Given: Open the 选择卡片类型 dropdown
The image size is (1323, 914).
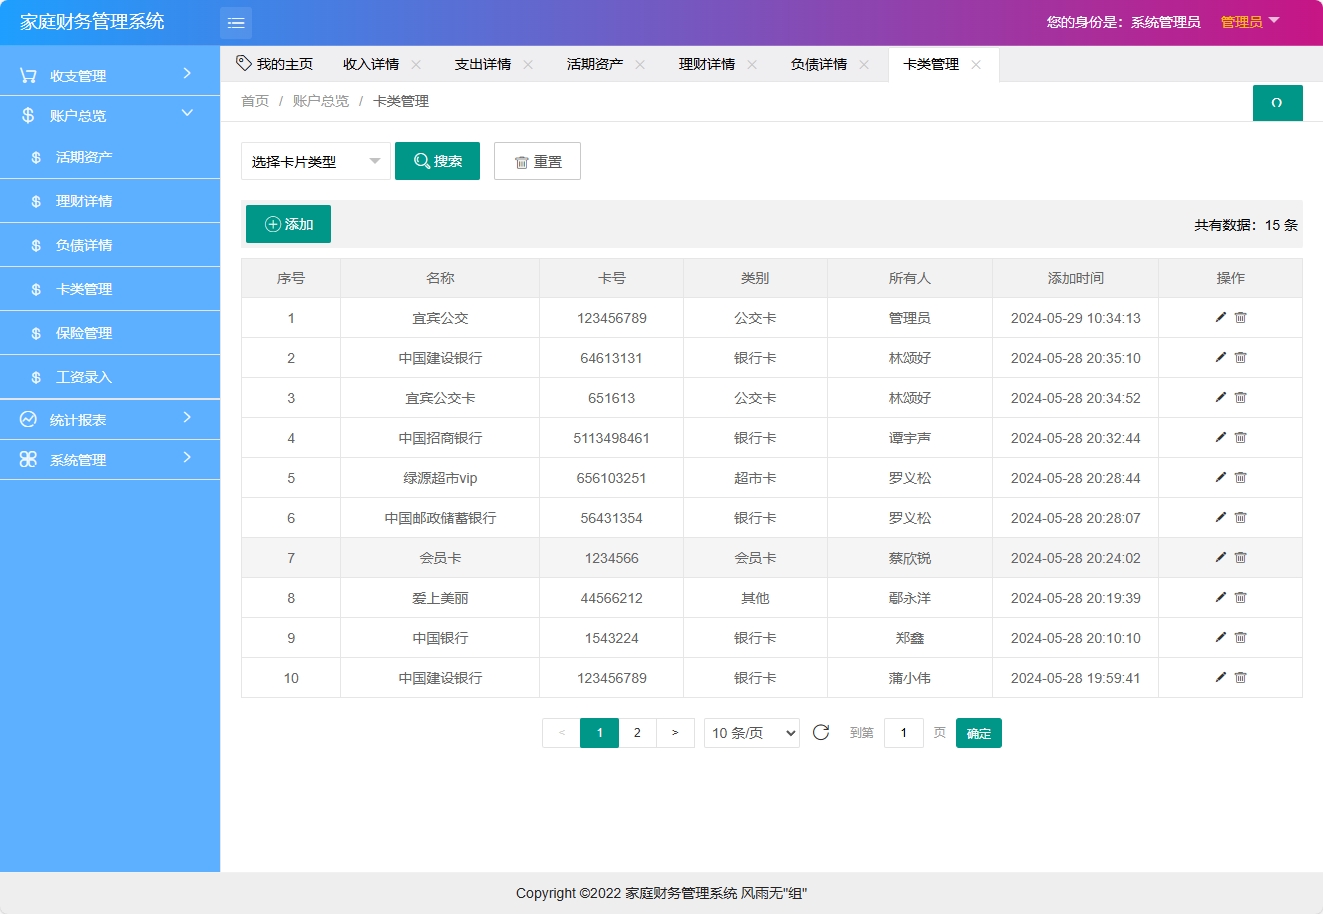Looking at the screenshot, I should coord(315,160).
